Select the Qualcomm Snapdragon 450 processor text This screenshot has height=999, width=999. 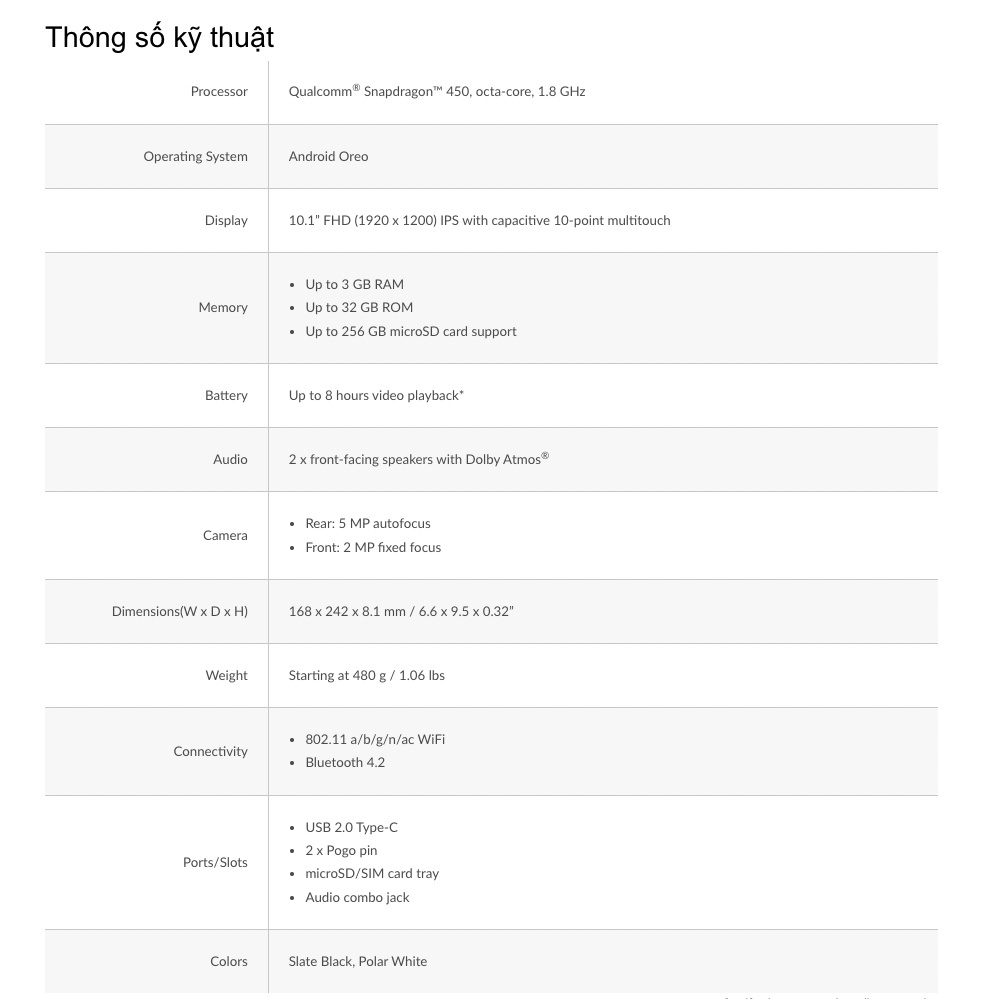click(437, 92)
